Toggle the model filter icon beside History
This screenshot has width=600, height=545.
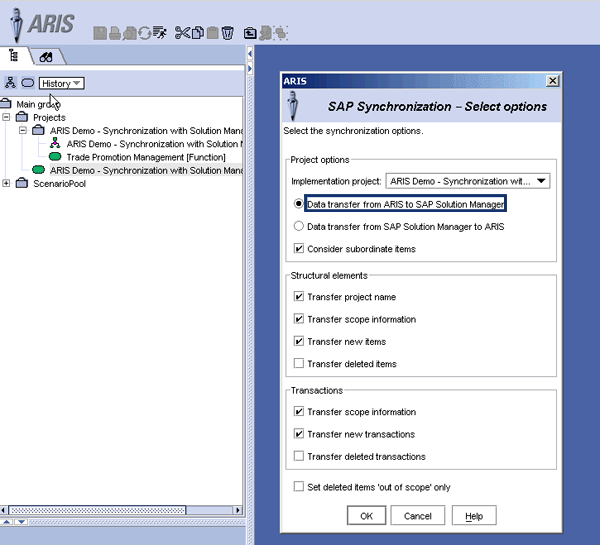tap(10, 83)
